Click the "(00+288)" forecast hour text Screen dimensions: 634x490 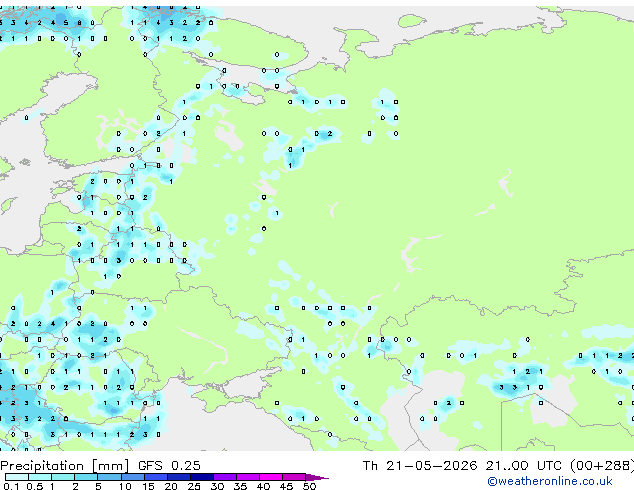coord(602,466)
